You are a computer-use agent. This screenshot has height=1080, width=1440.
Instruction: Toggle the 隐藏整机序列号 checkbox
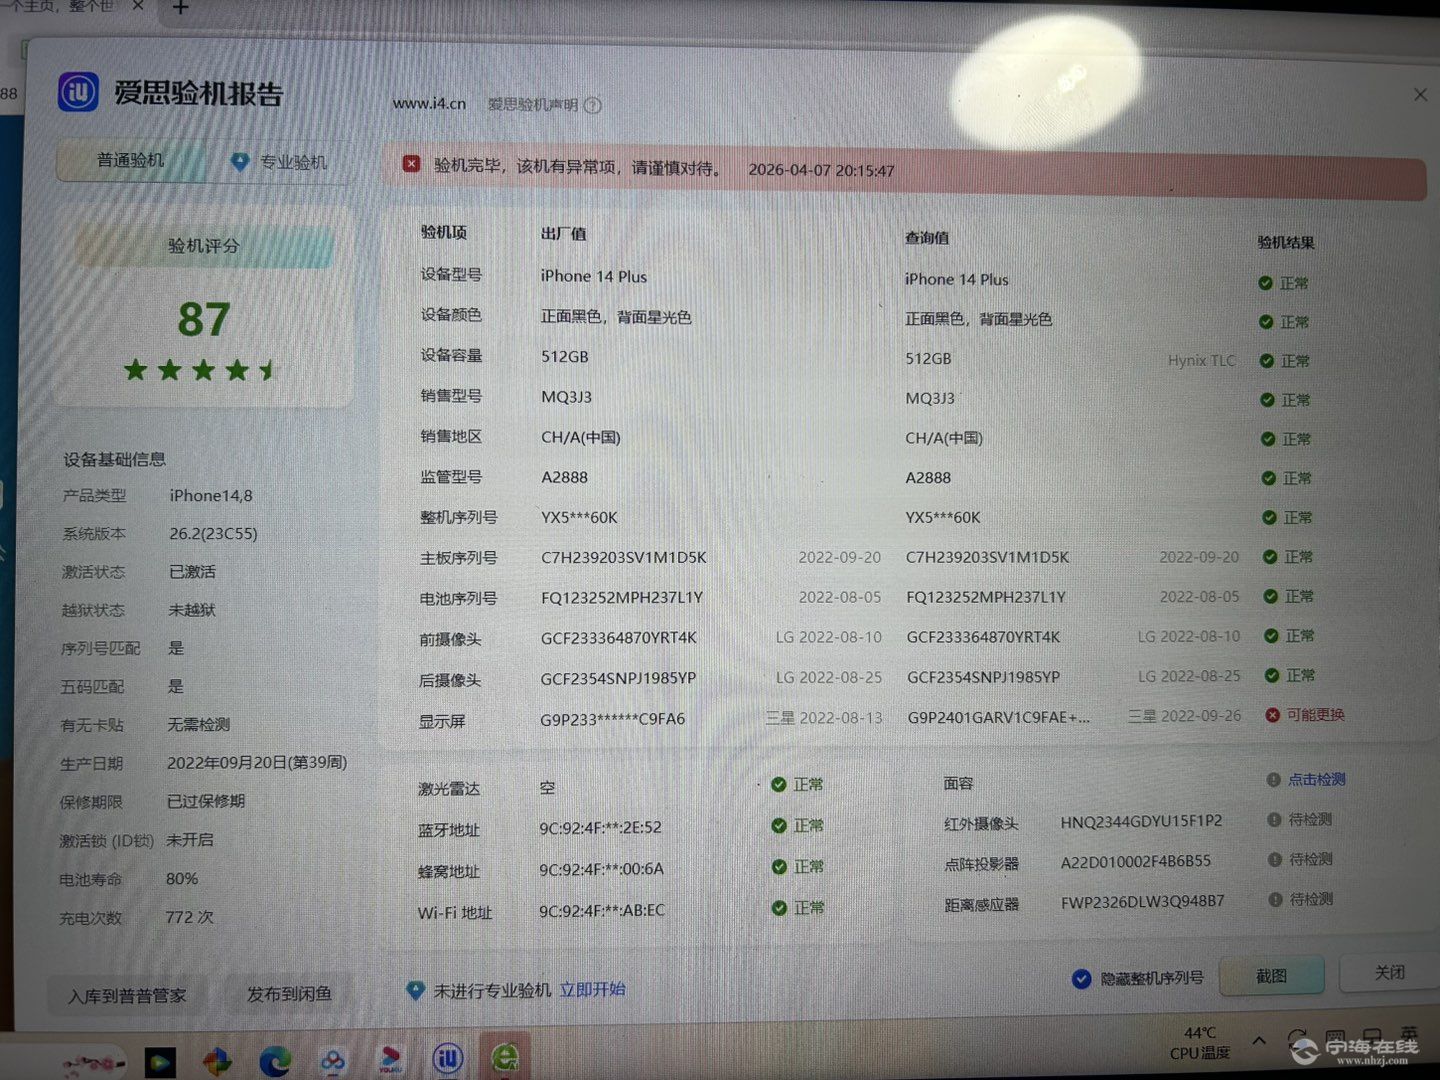1081,978
